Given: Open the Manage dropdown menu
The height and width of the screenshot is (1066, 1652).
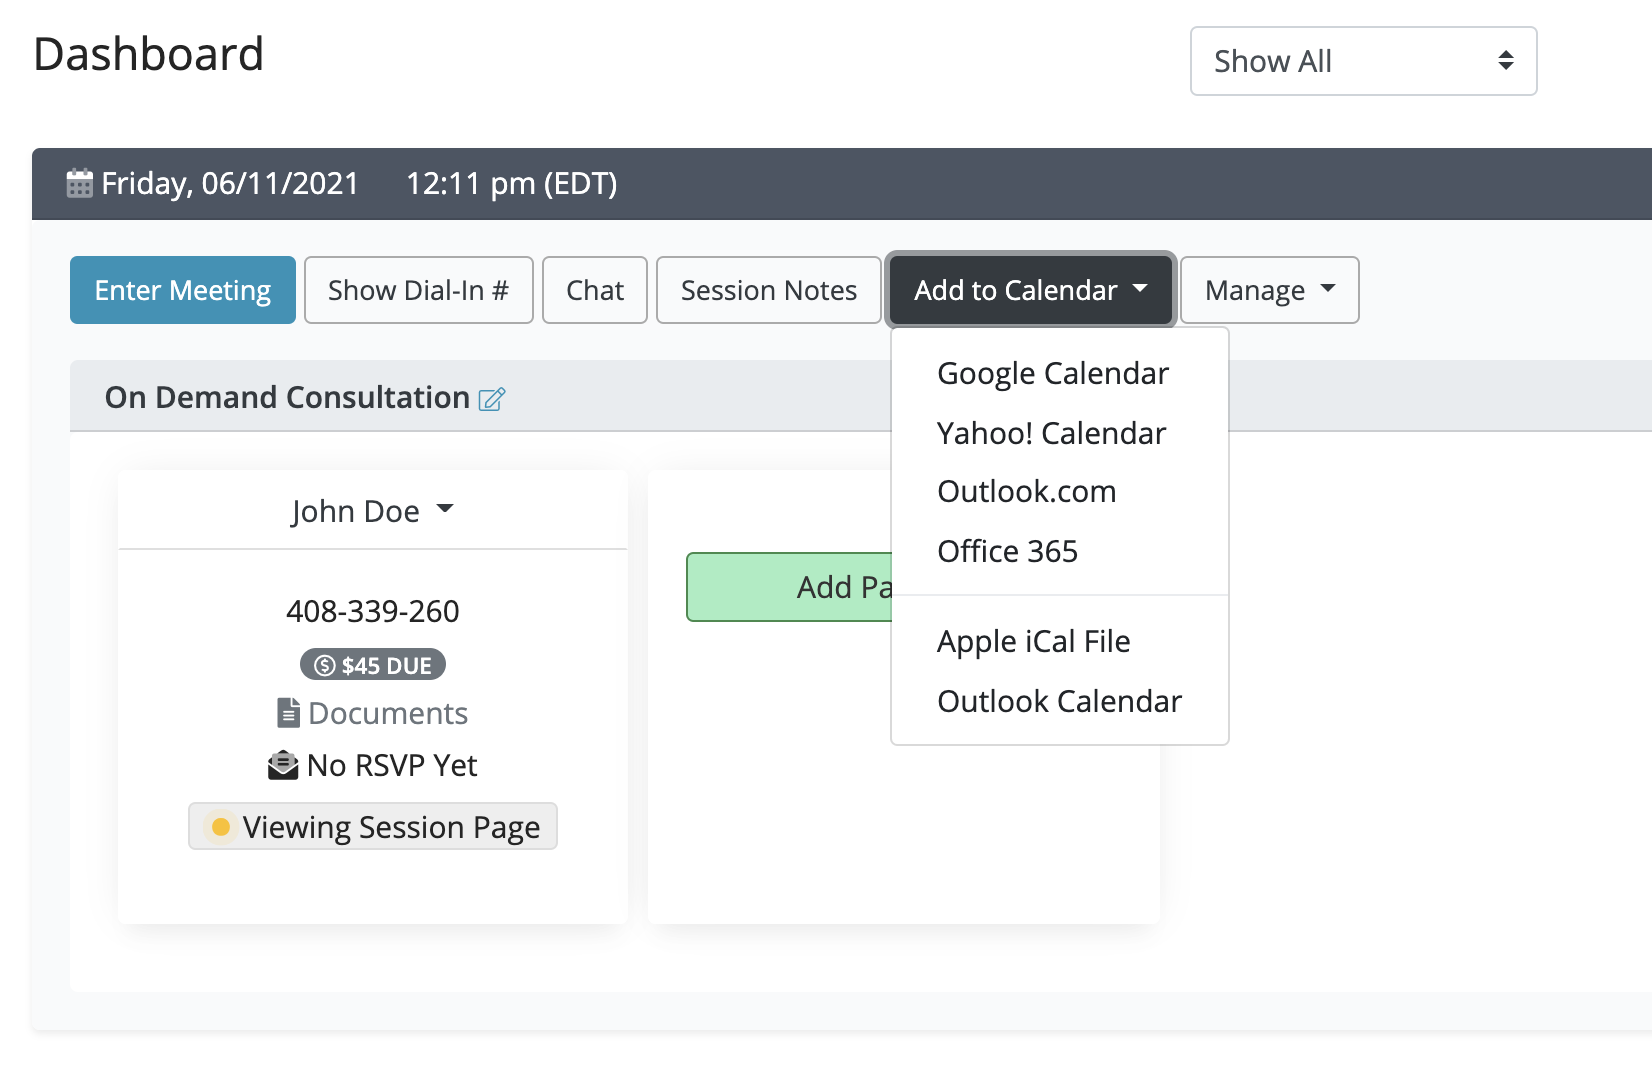Looking at the screenshot, I should point(1268,290).
